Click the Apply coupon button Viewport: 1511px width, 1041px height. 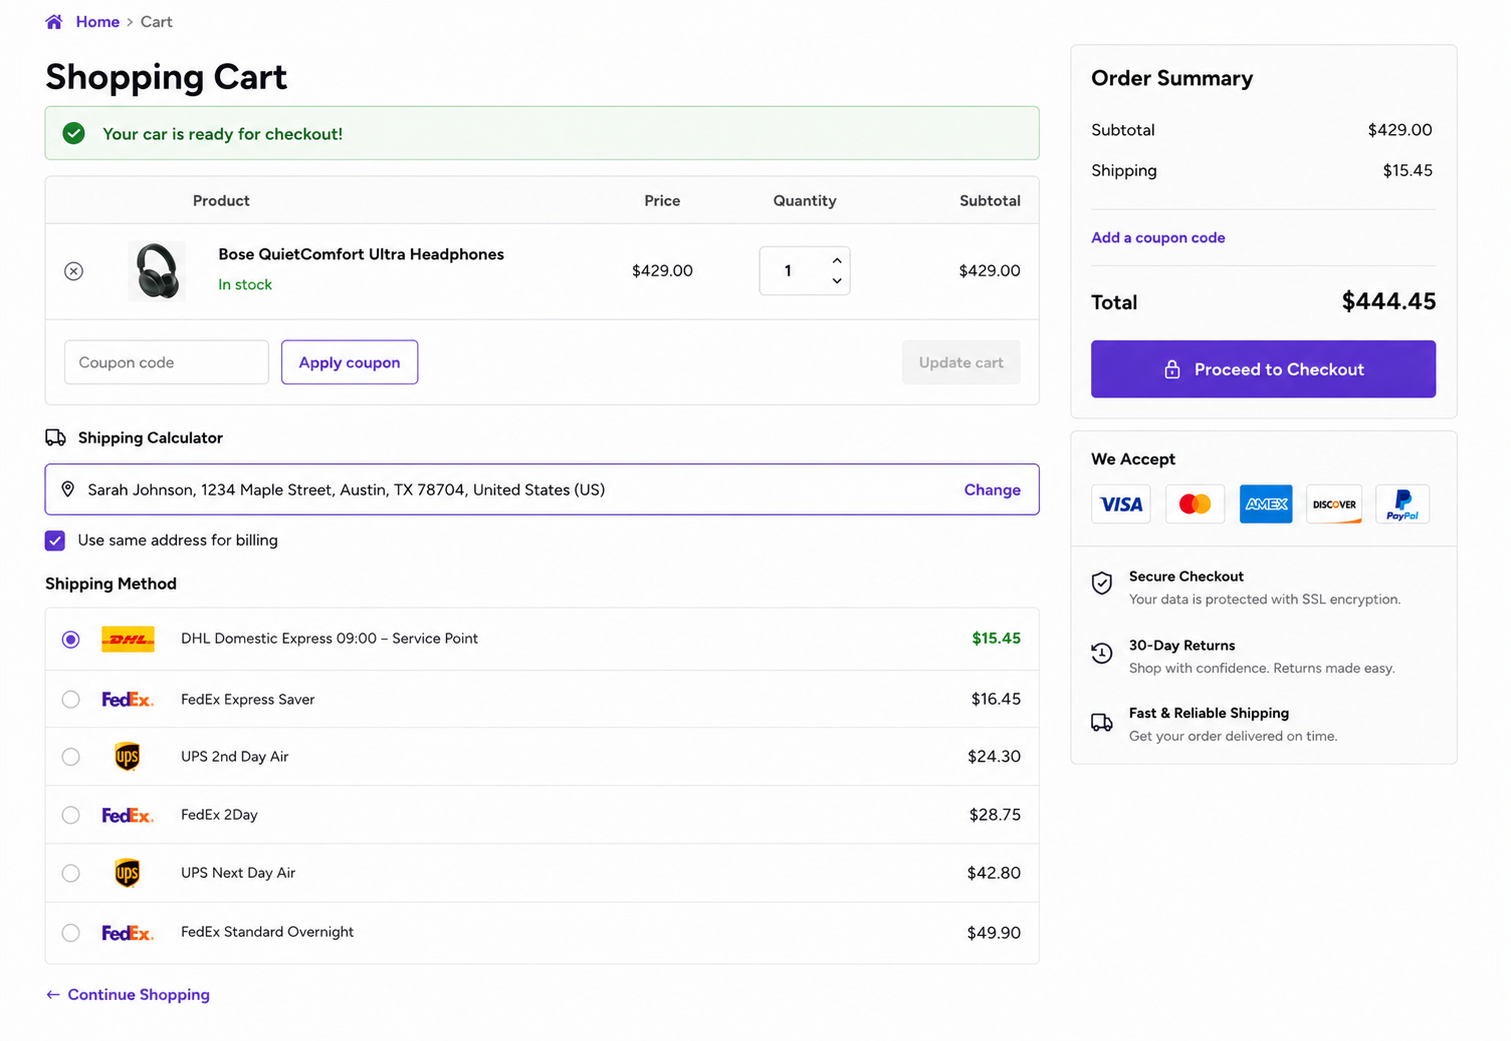(x=349, y=362)
